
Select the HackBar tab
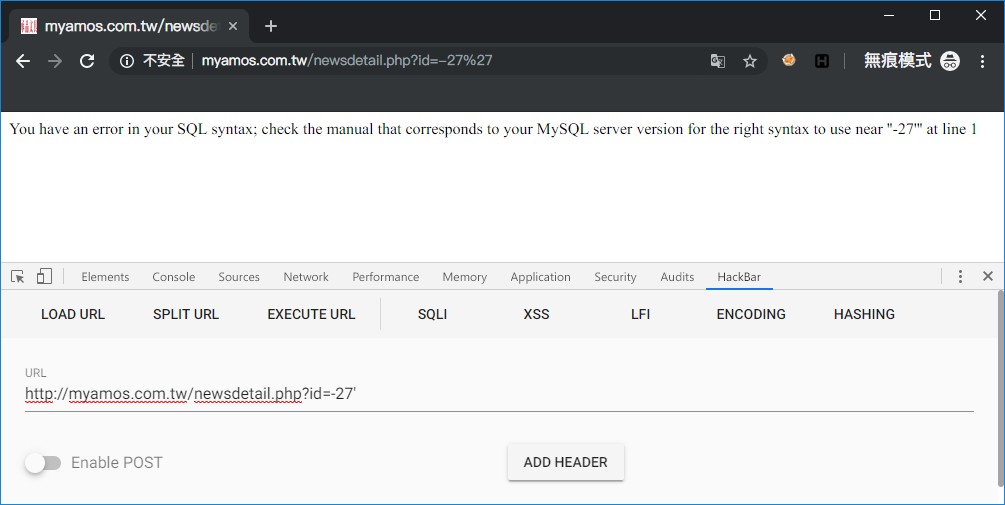tap(739, 277)
